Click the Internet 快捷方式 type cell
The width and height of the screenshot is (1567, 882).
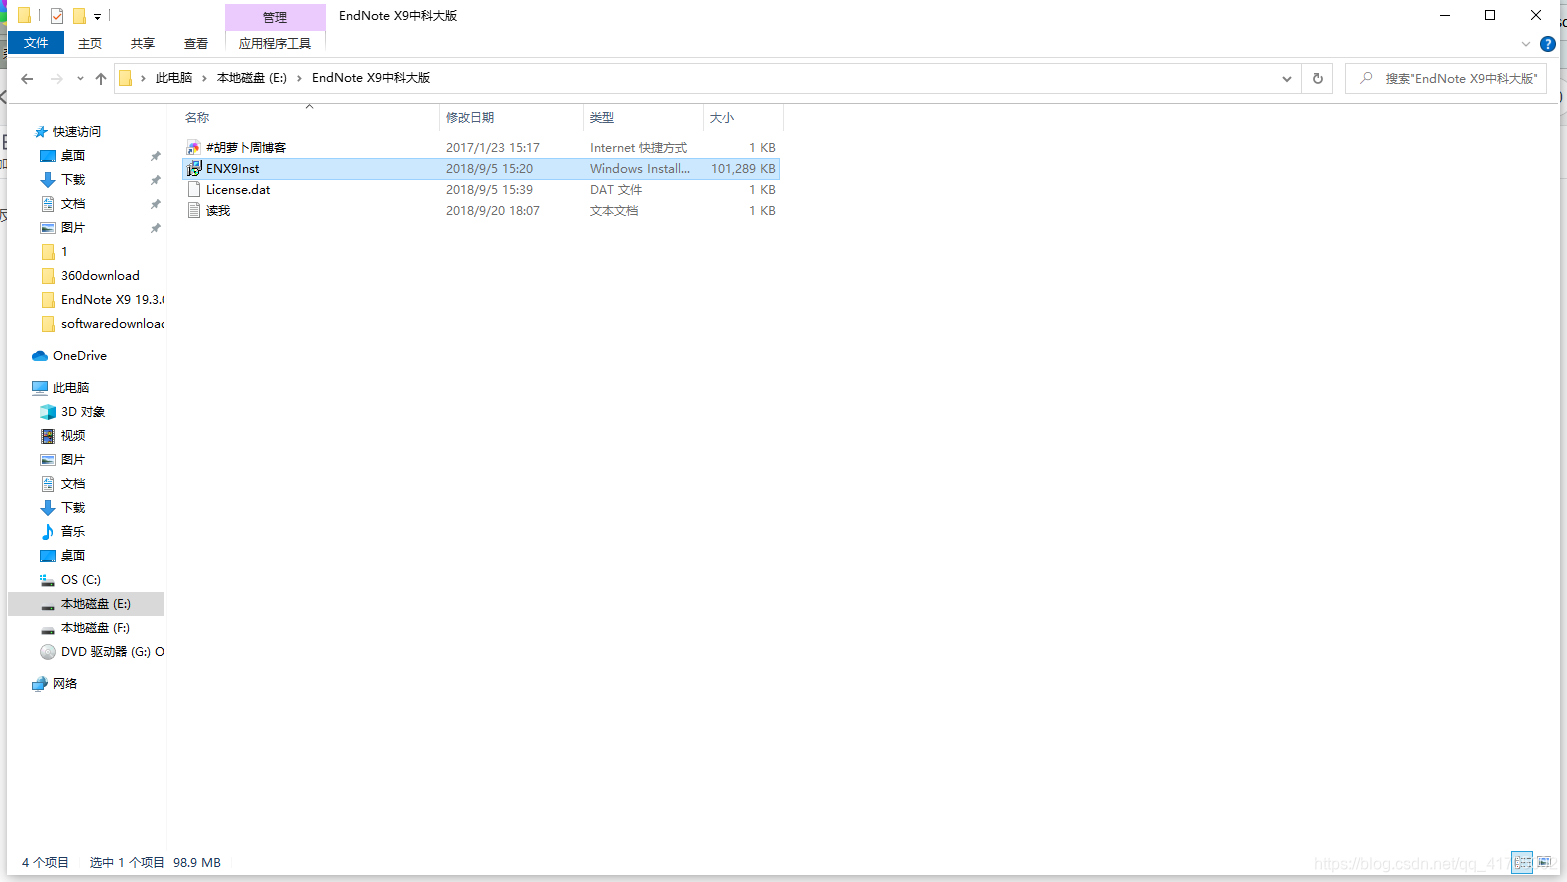[x=638, y=148]
